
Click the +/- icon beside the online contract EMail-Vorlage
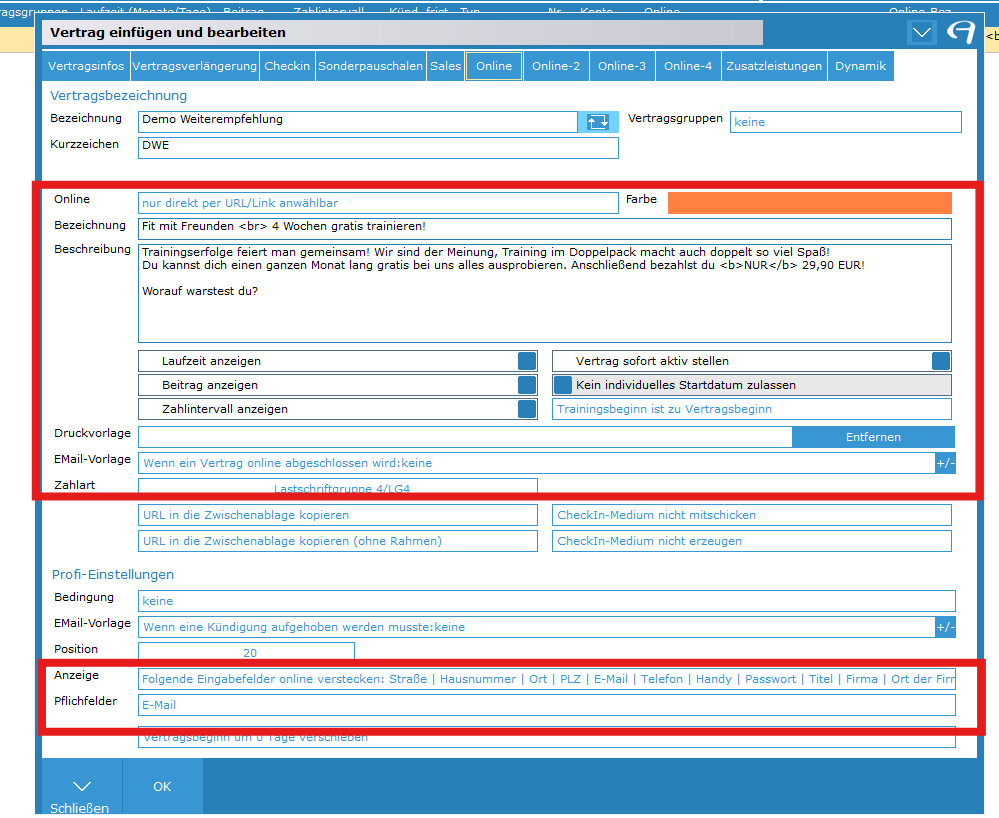[x=945, y=463]
